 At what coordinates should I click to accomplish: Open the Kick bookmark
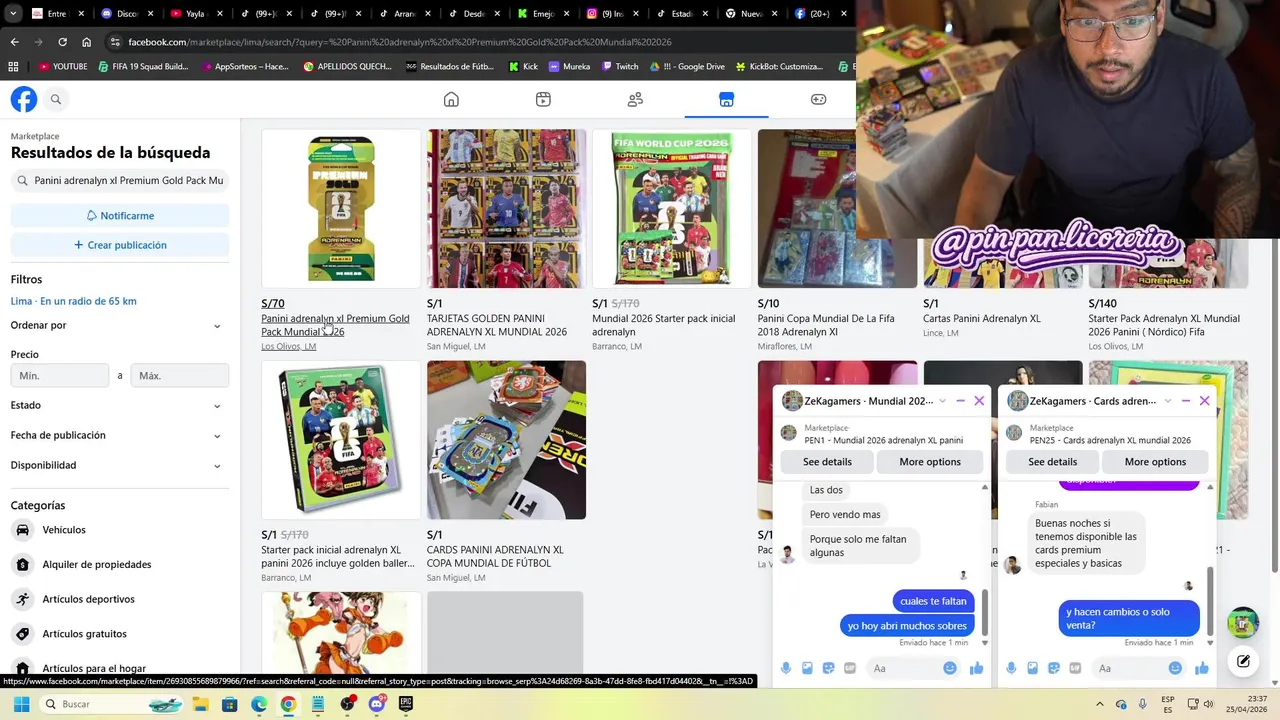pyautogui.click(x=523, y=66)
